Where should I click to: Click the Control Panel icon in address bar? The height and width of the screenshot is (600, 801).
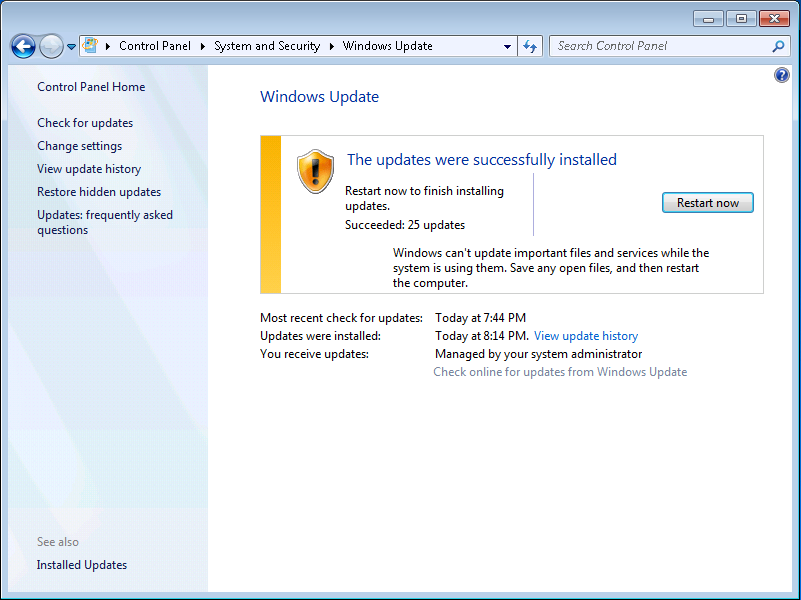click(90, 46)
